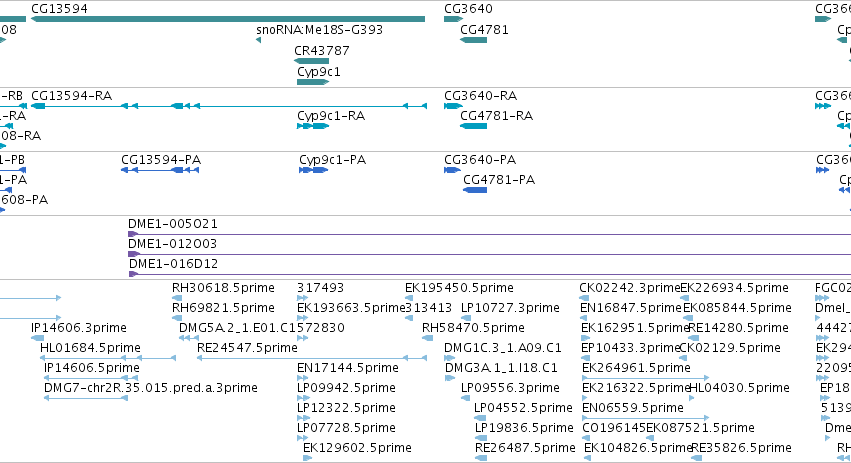Select the DME1-012003 label

pyautogui.click(x=172, y=244)
